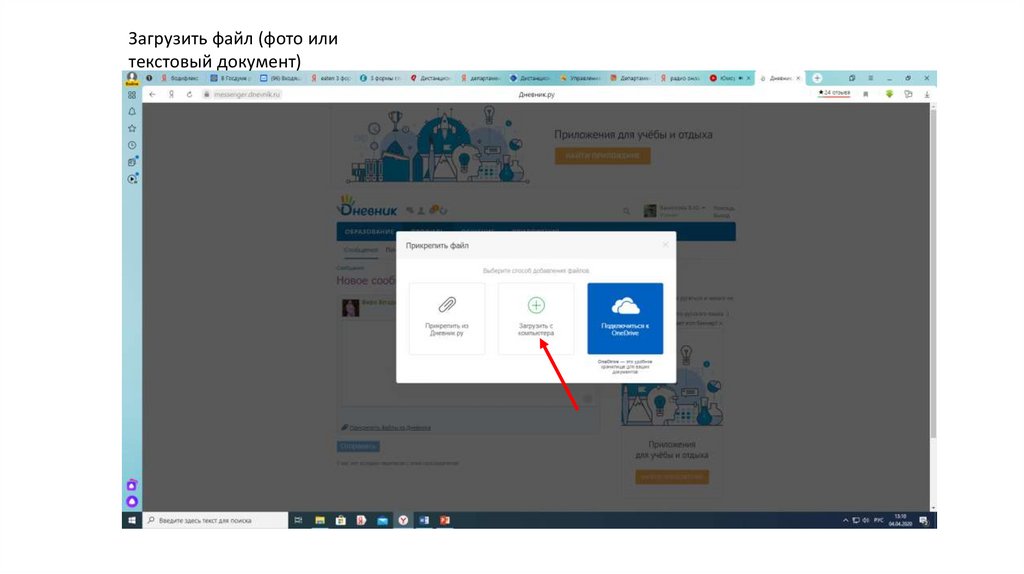This screenshot has width=1024, height=574.
Task: Open Microsoft Store from taskbar
Action: click(340, 520)
